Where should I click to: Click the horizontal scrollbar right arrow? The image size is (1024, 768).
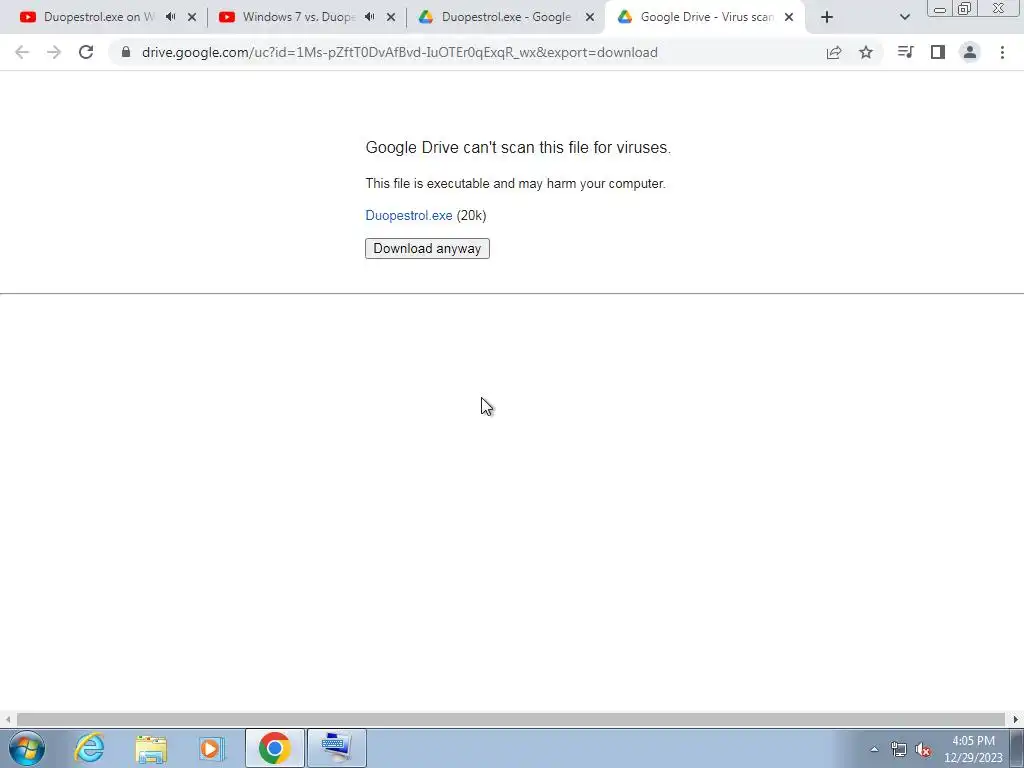1016,720
